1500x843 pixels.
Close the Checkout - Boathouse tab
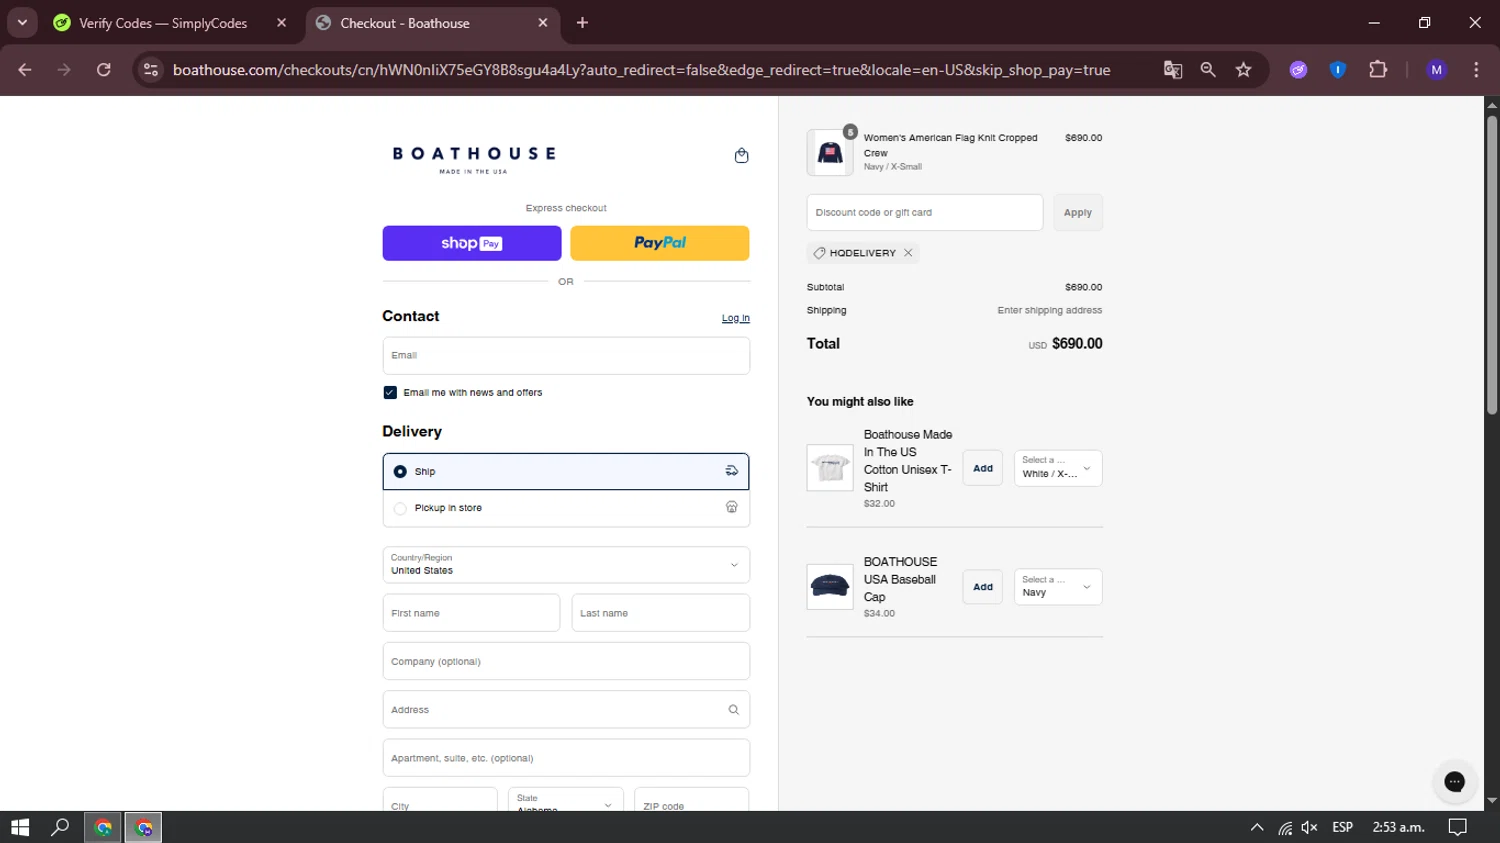[x=543, y=23]
